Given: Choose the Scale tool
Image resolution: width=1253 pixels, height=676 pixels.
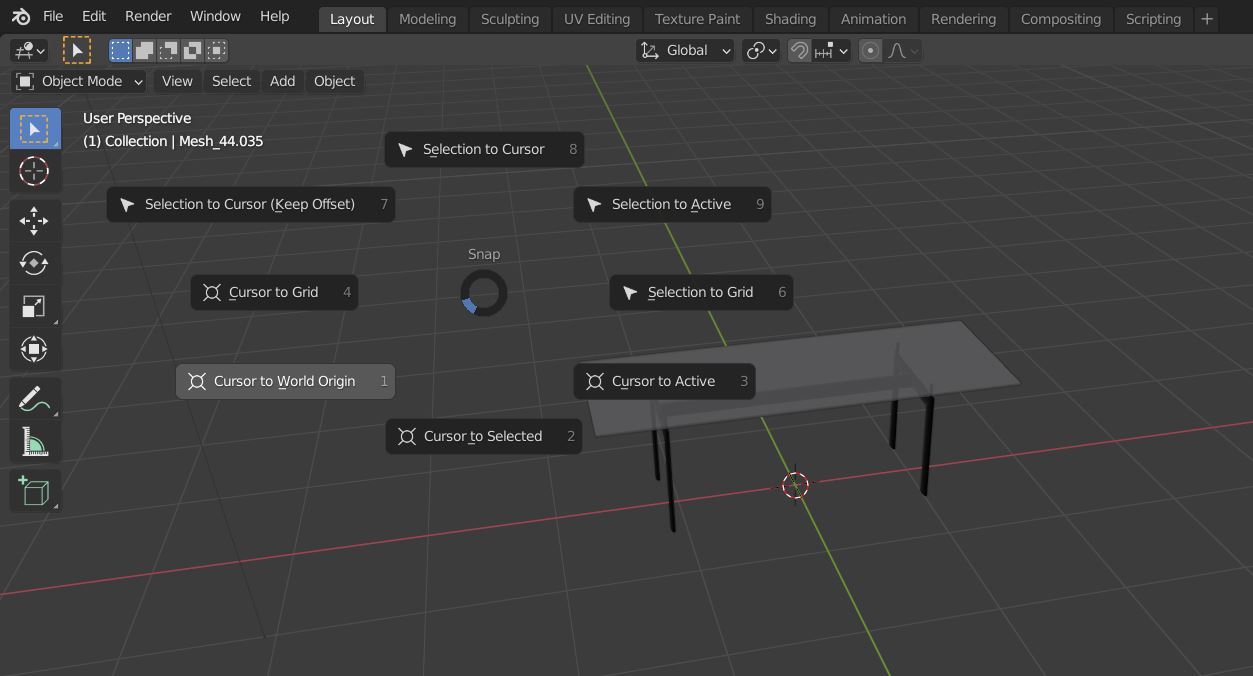Looking at the screenshot, I should [x=34, y=306].
